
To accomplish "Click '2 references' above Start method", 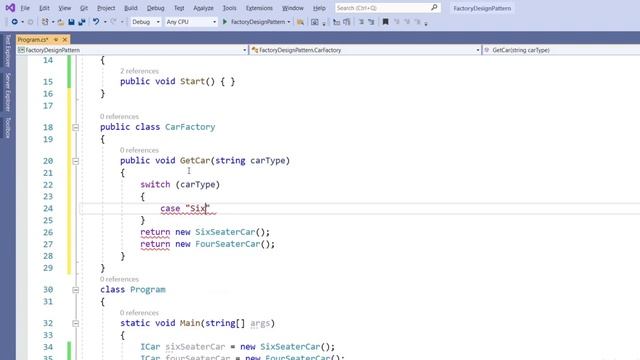I will coord(139,71).
